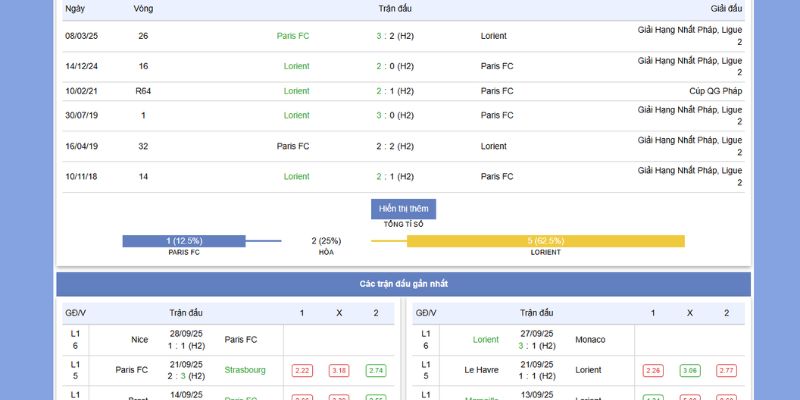The width and height of the screenshot is (800, 400).
Task: Click Monaco in the 27/09/25 match
Action: click(590, 339)
